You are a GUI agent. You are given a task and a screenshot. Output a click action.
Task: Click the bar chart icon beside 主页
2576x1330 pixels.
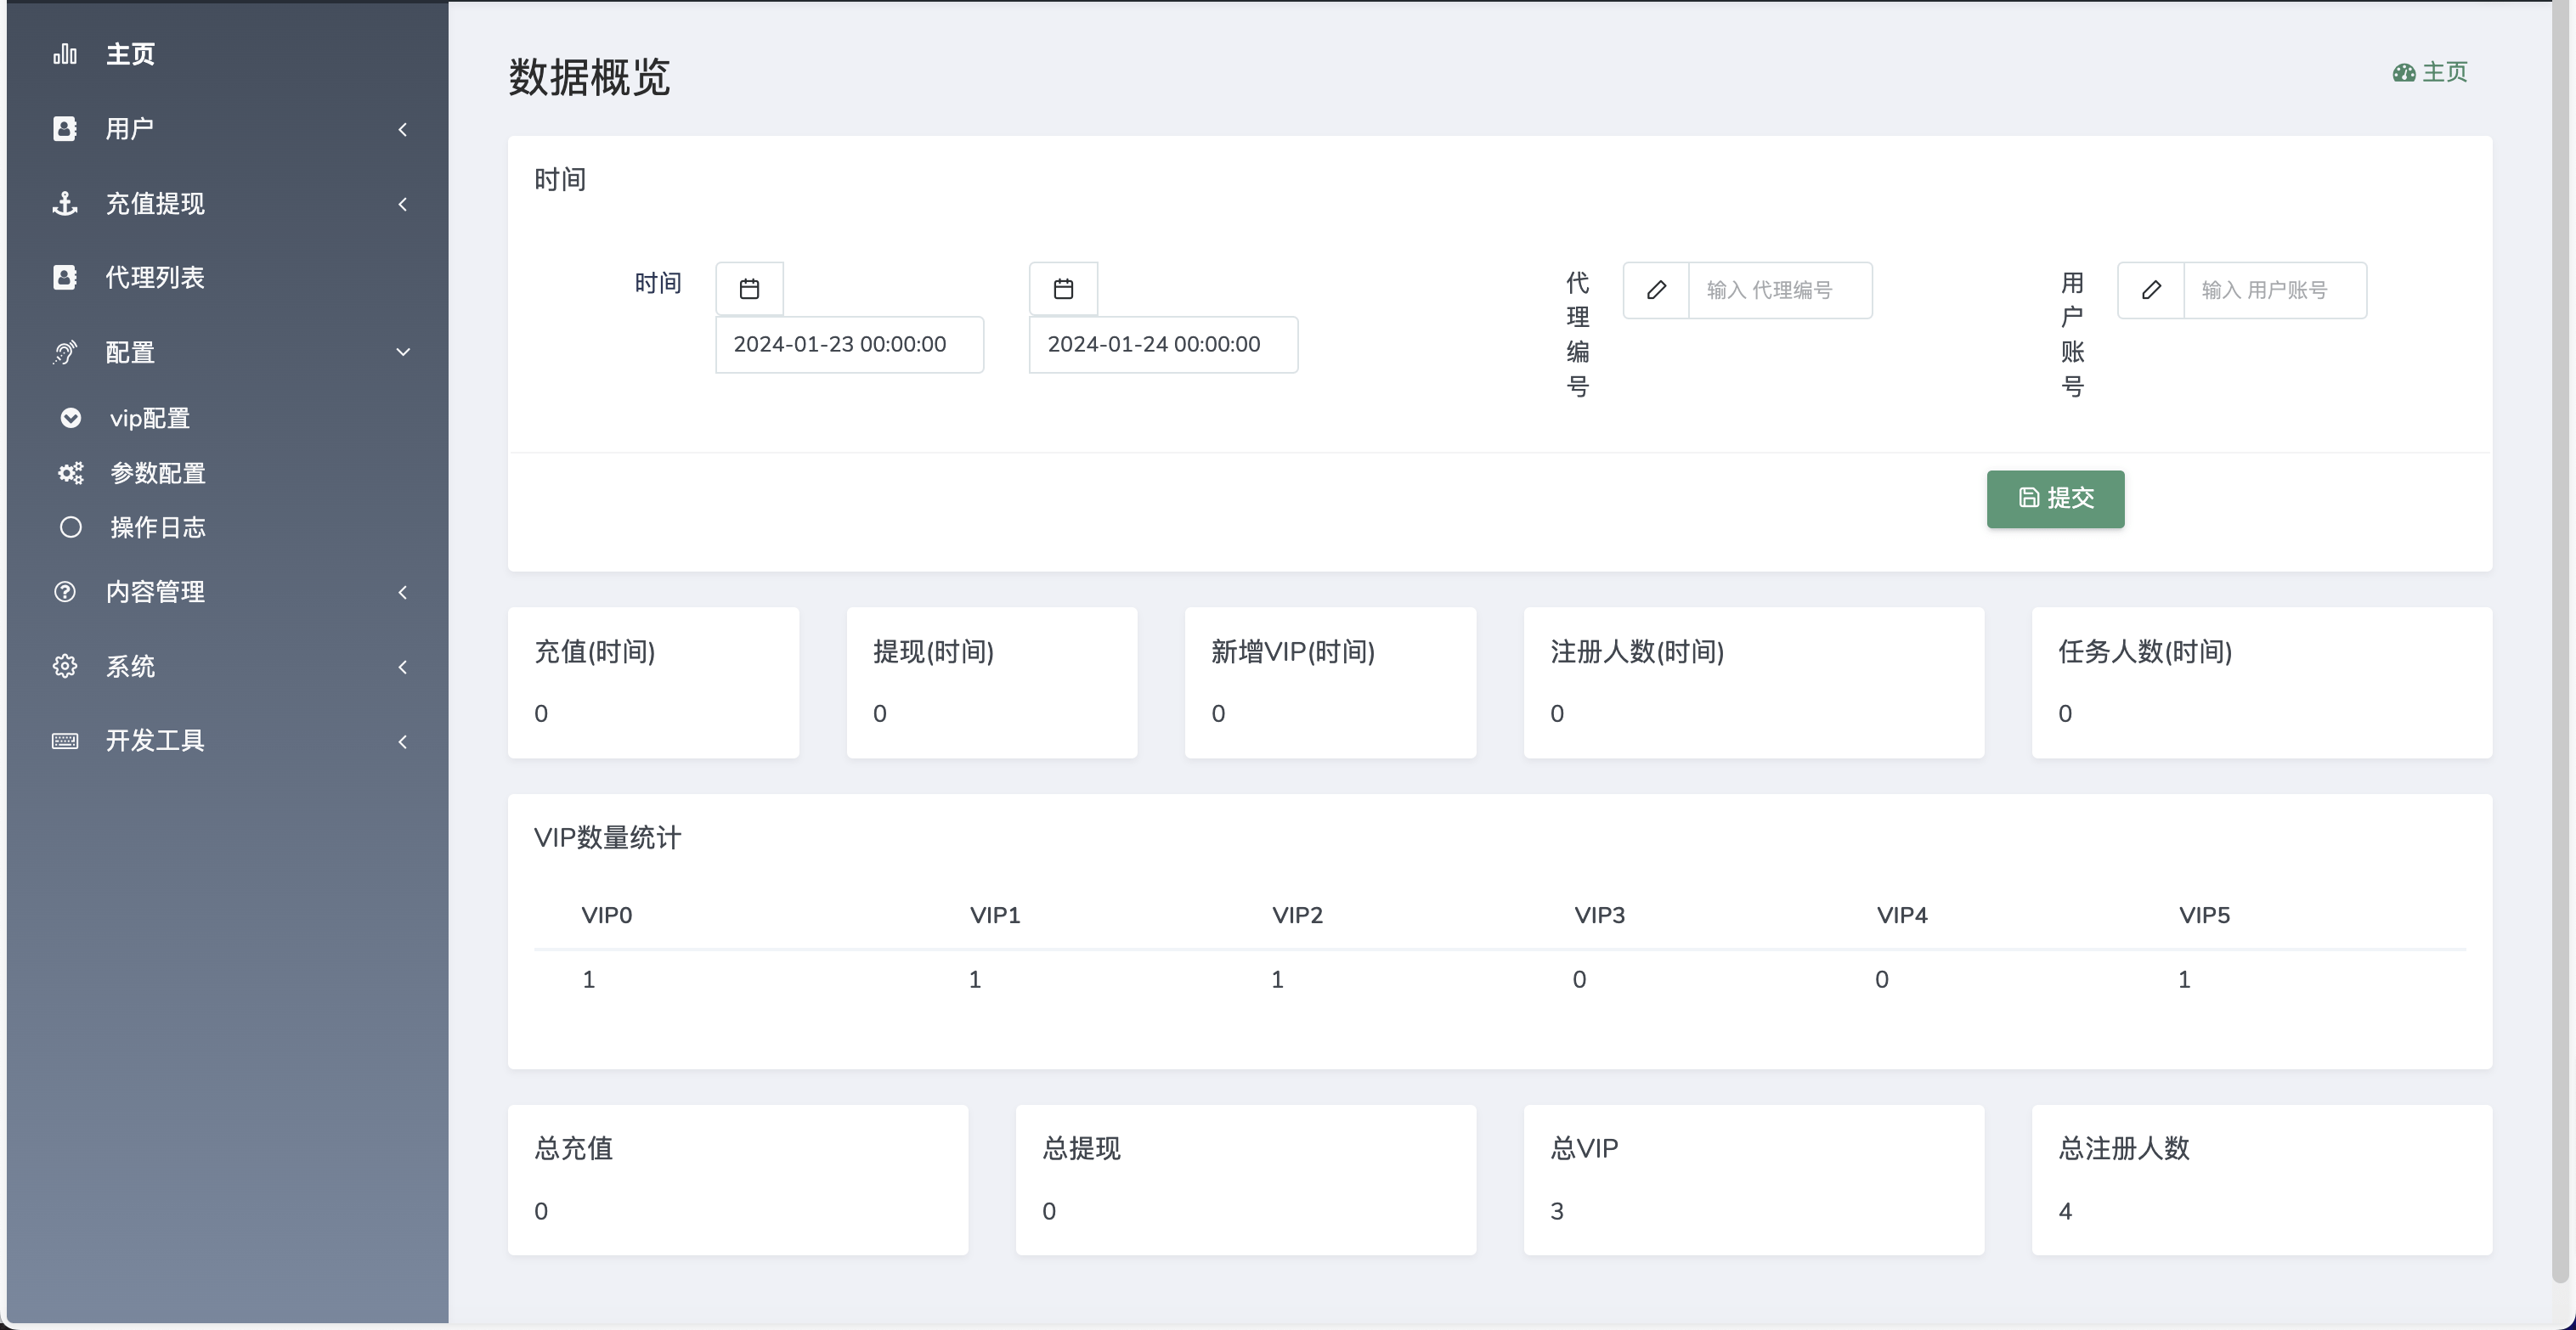[x=65, y=54]
